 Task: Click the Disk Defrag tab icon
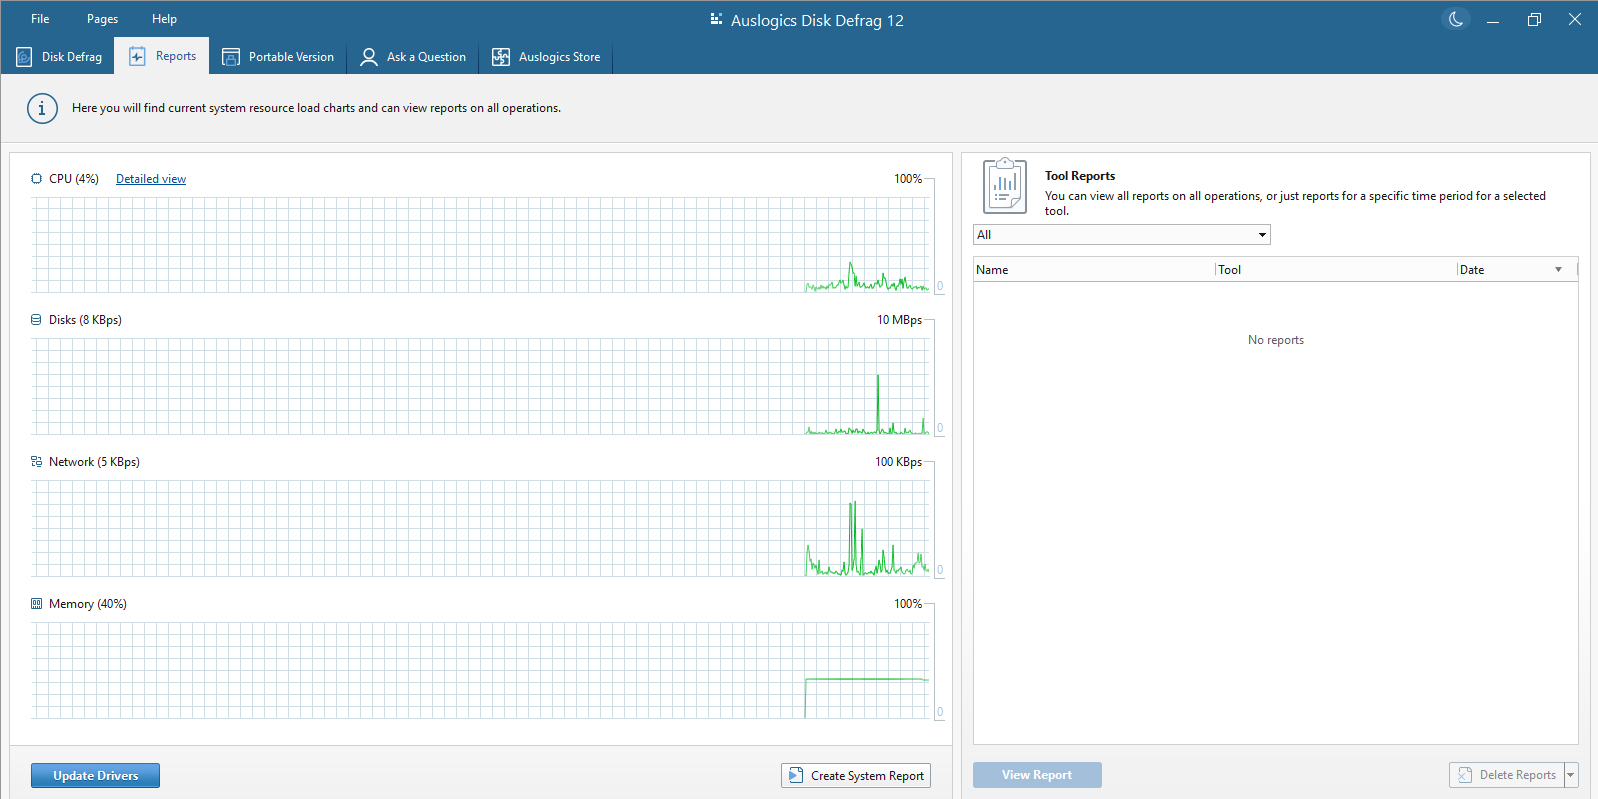coord(24,57)
